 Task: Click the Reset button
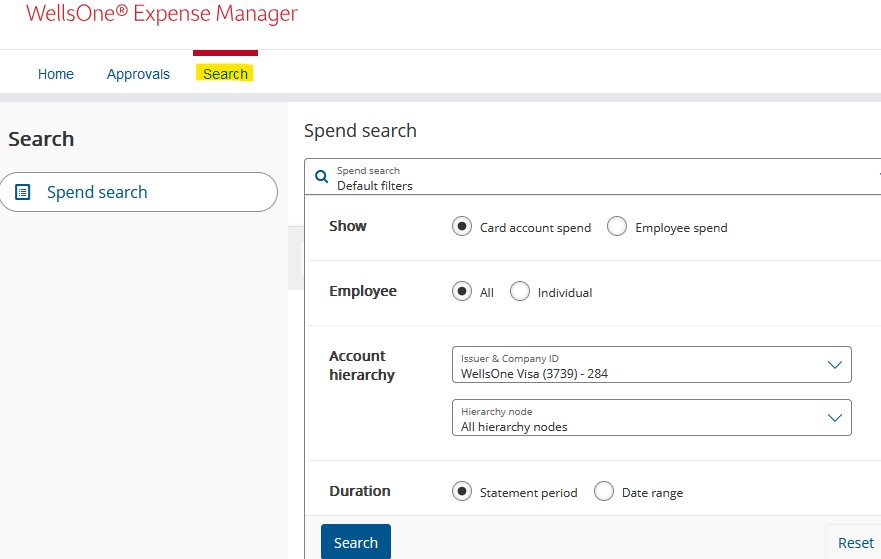click(855, 542)
